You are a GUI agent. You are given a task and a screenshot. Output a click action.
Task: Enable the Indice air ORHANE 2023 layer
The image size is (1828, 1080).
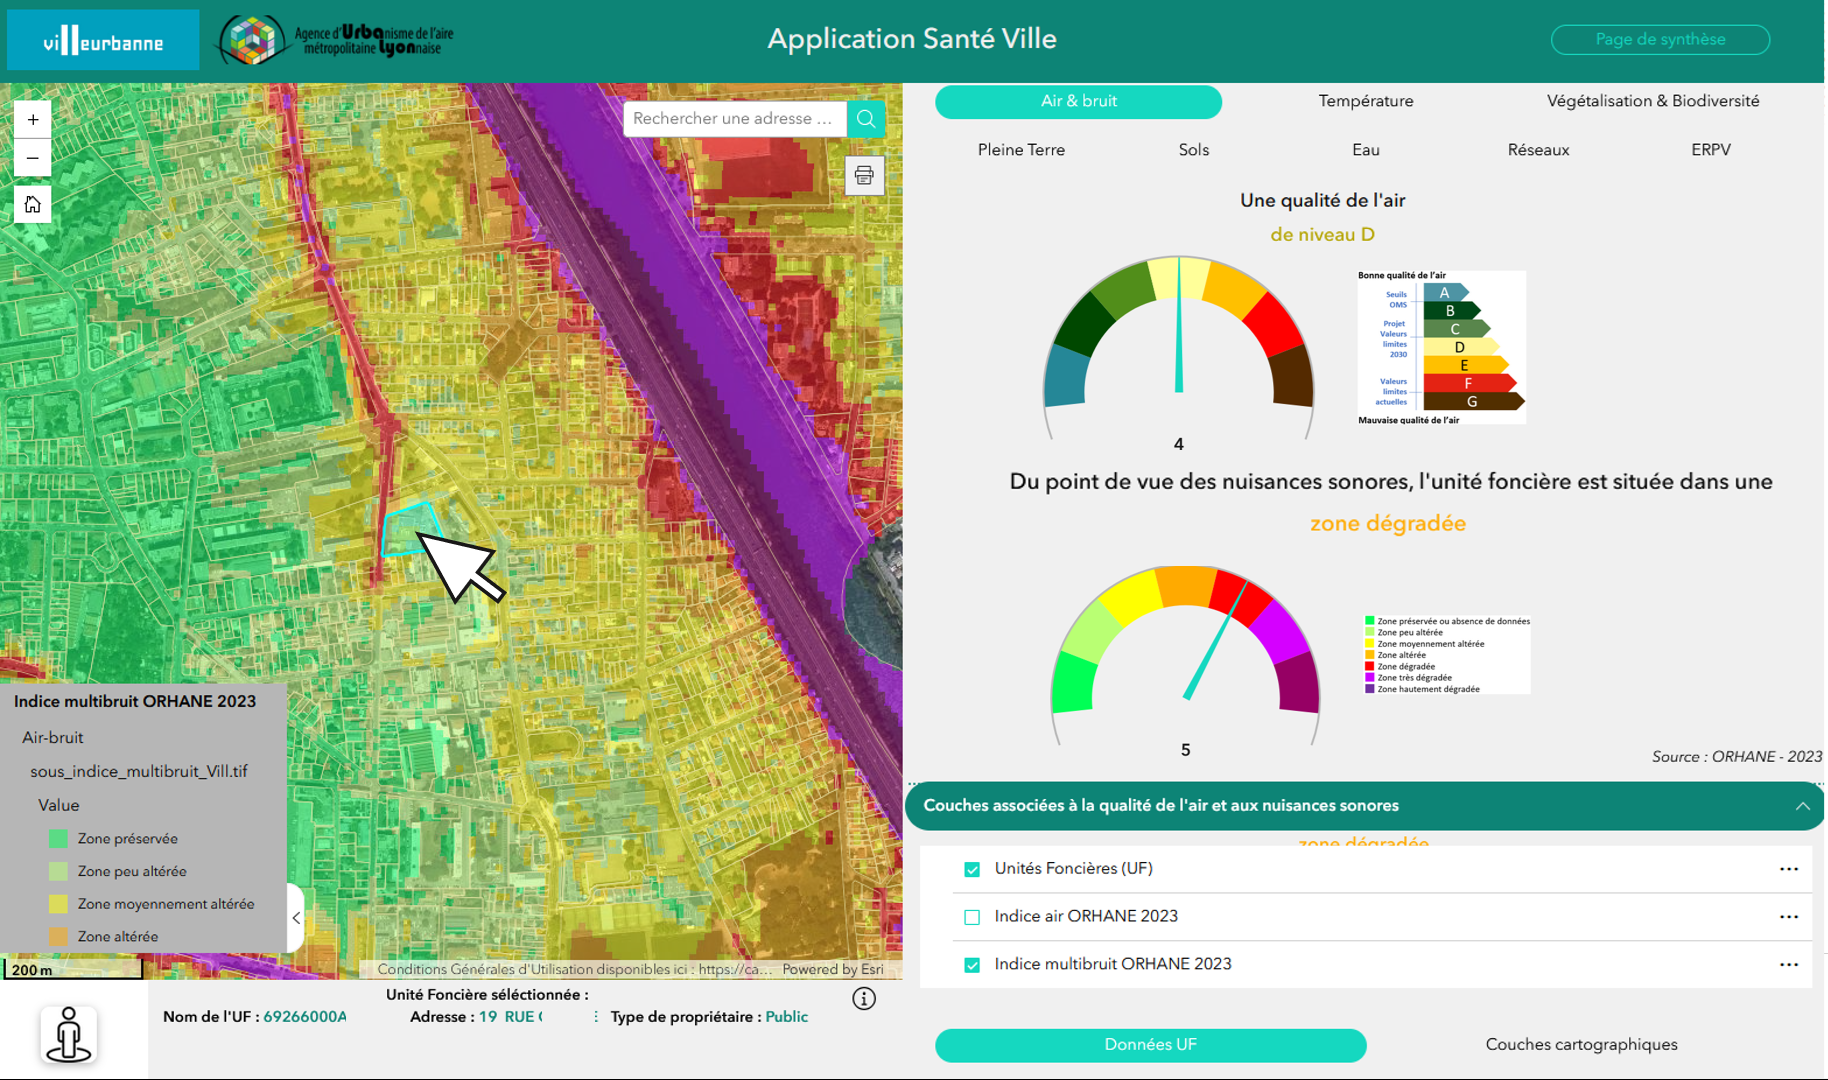pos(972,917)
